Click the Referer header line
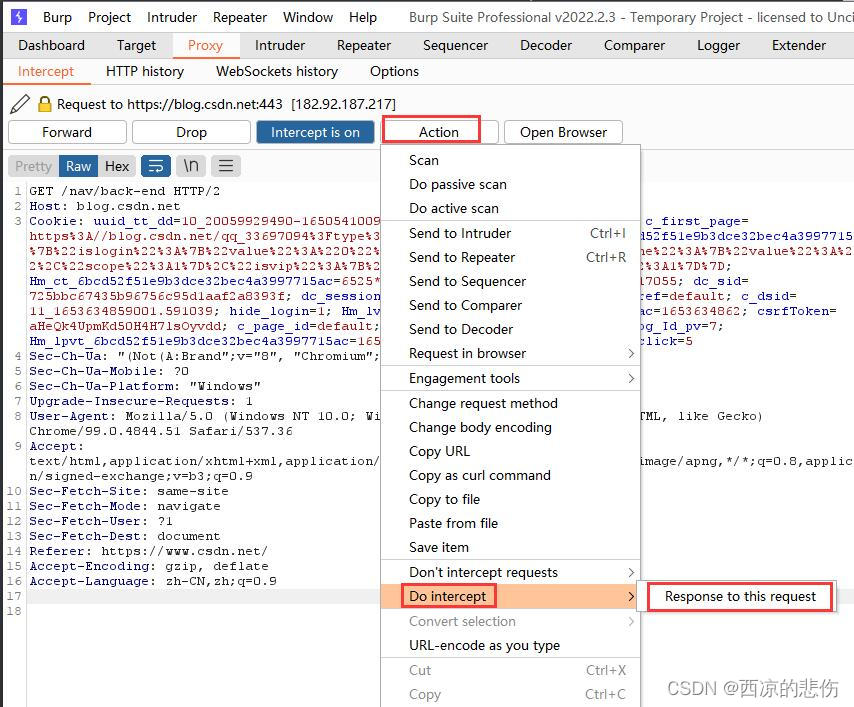This screenshot has width=854, height=707. pos(148,551)
